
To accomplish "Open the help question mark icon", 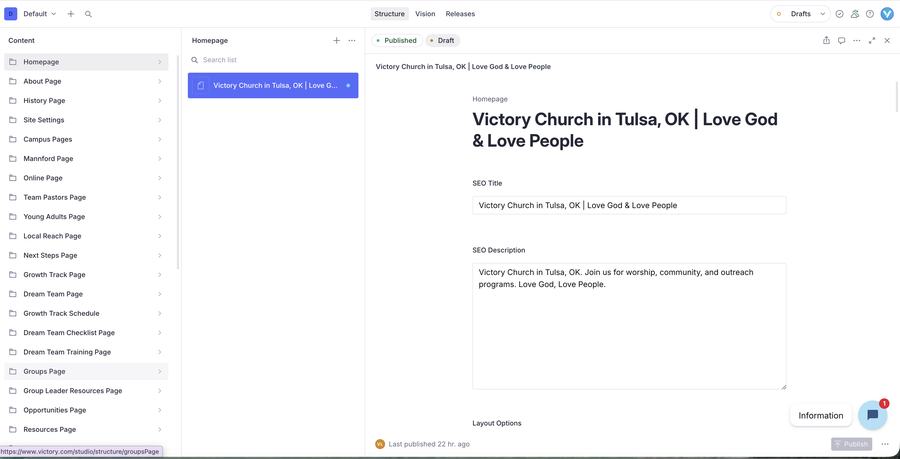I will coord(870,14).
